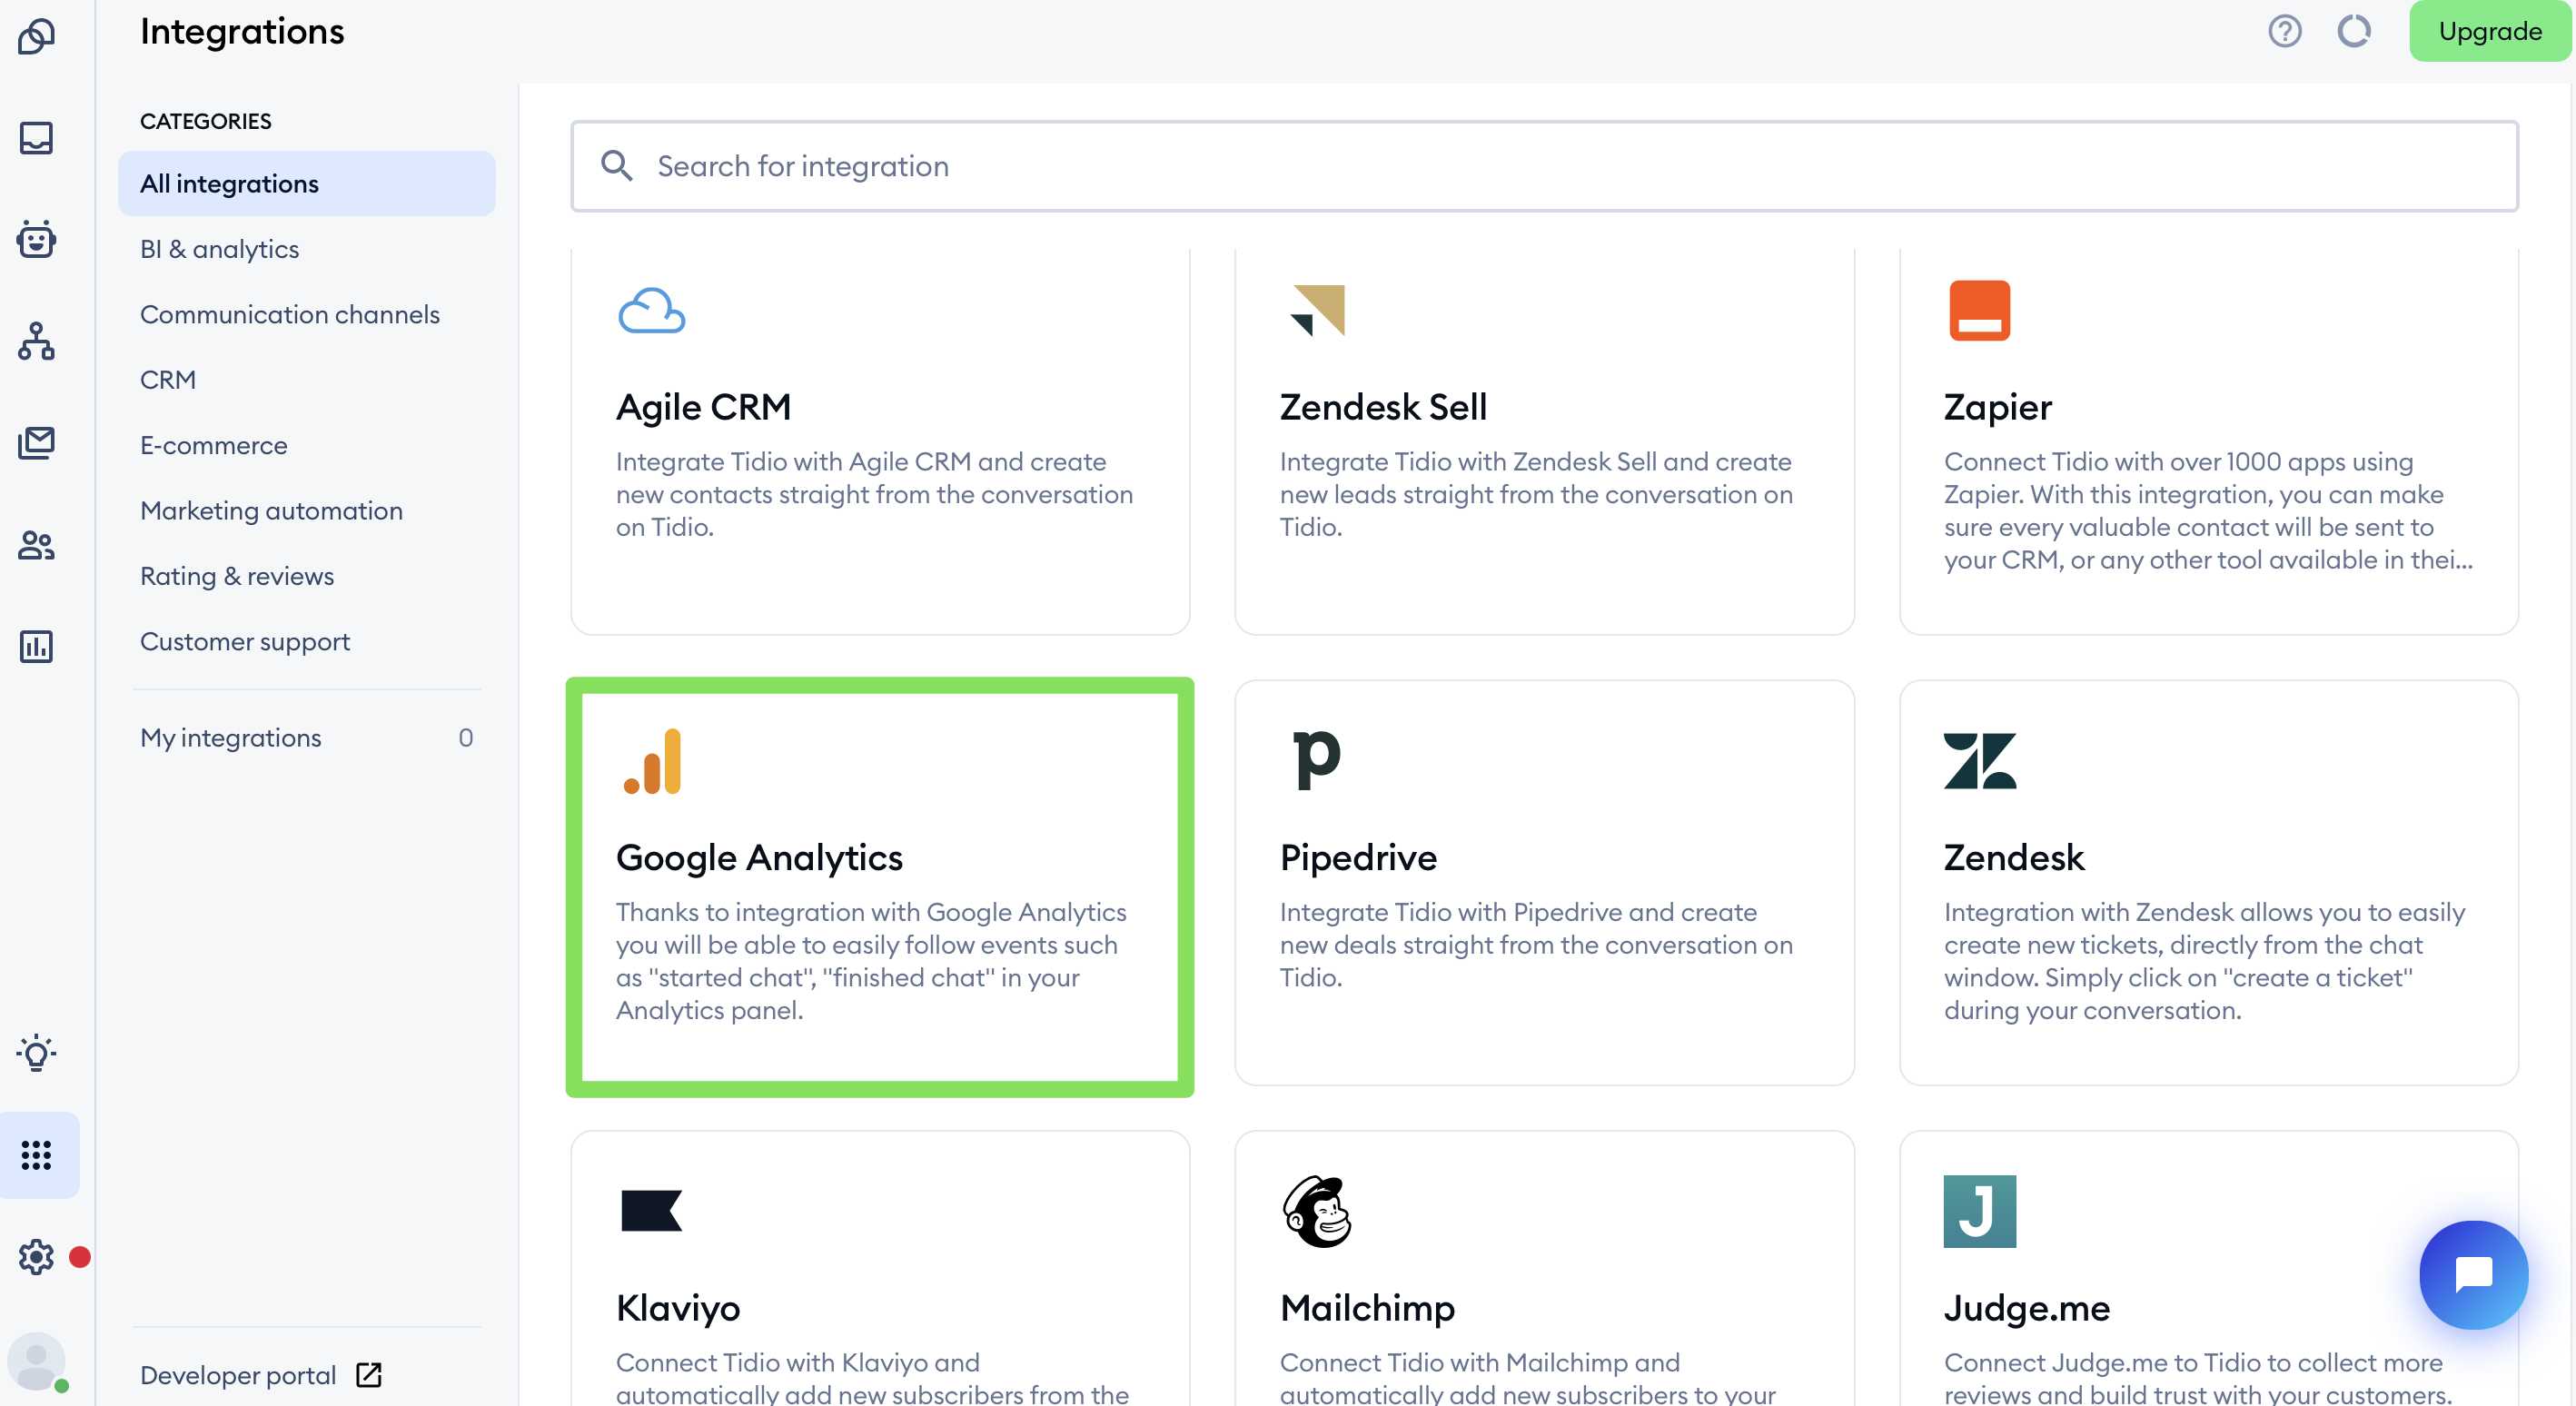The image size is (2576, 1406).
Task: Open the Zendesk Sell card title
Action: pos(1383,407)
